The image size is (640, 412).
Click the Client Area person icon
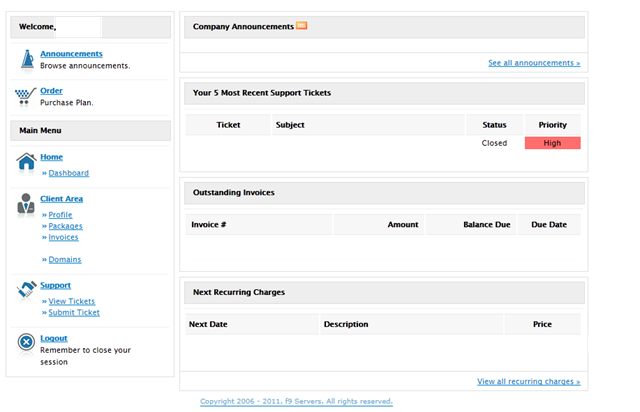(x=26, y=204)
